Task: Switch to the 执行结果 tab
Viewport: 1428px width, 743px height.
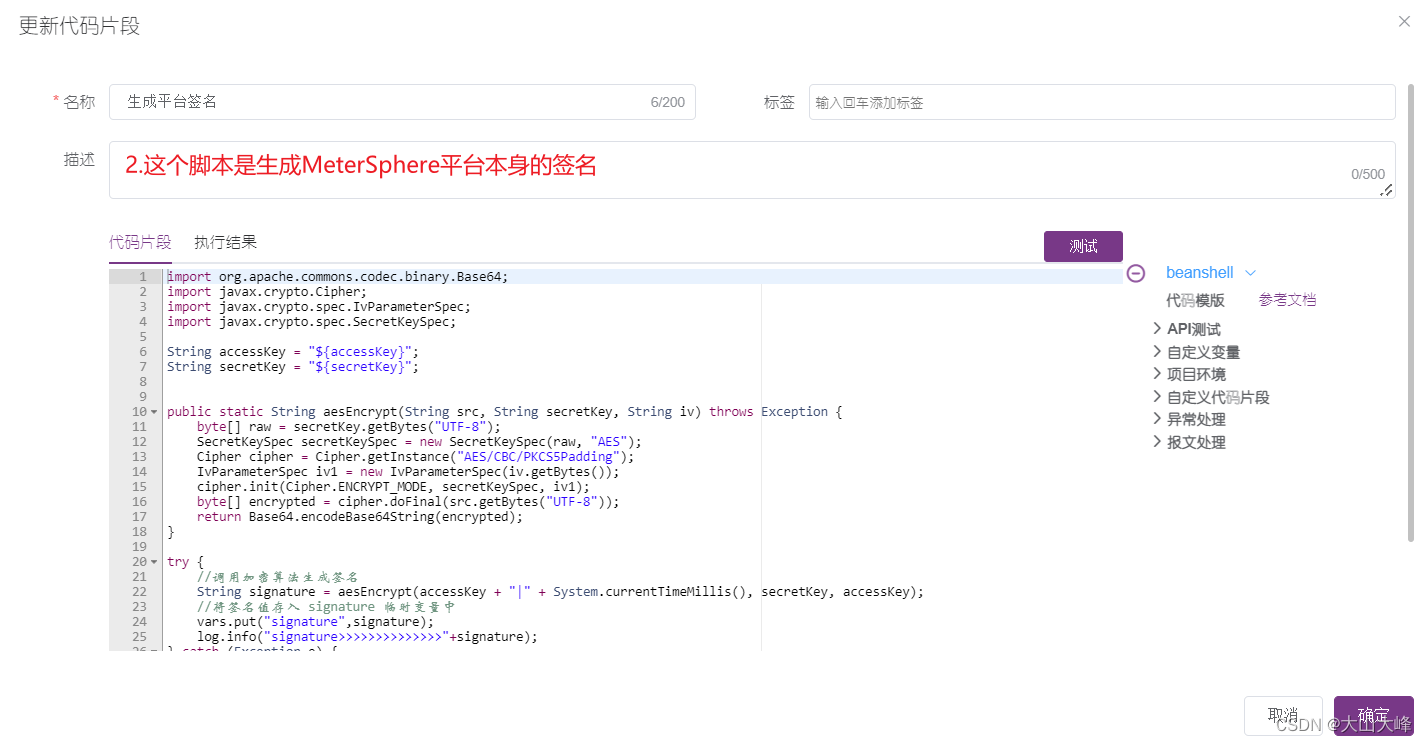Action: coord(225,242)
